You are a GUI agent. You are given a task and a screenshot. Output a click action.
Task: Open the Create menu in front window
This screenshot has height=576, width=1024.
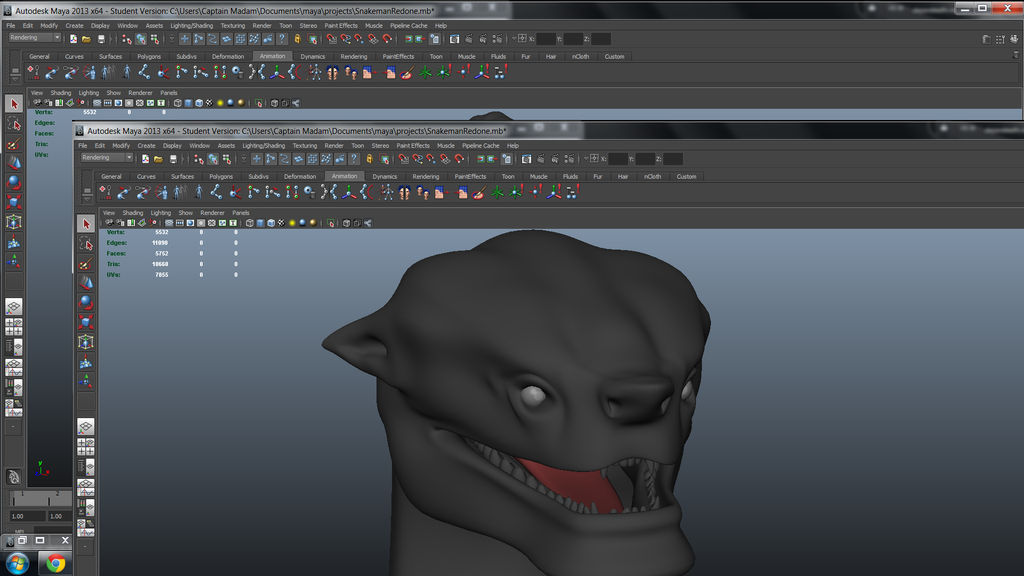146,146
